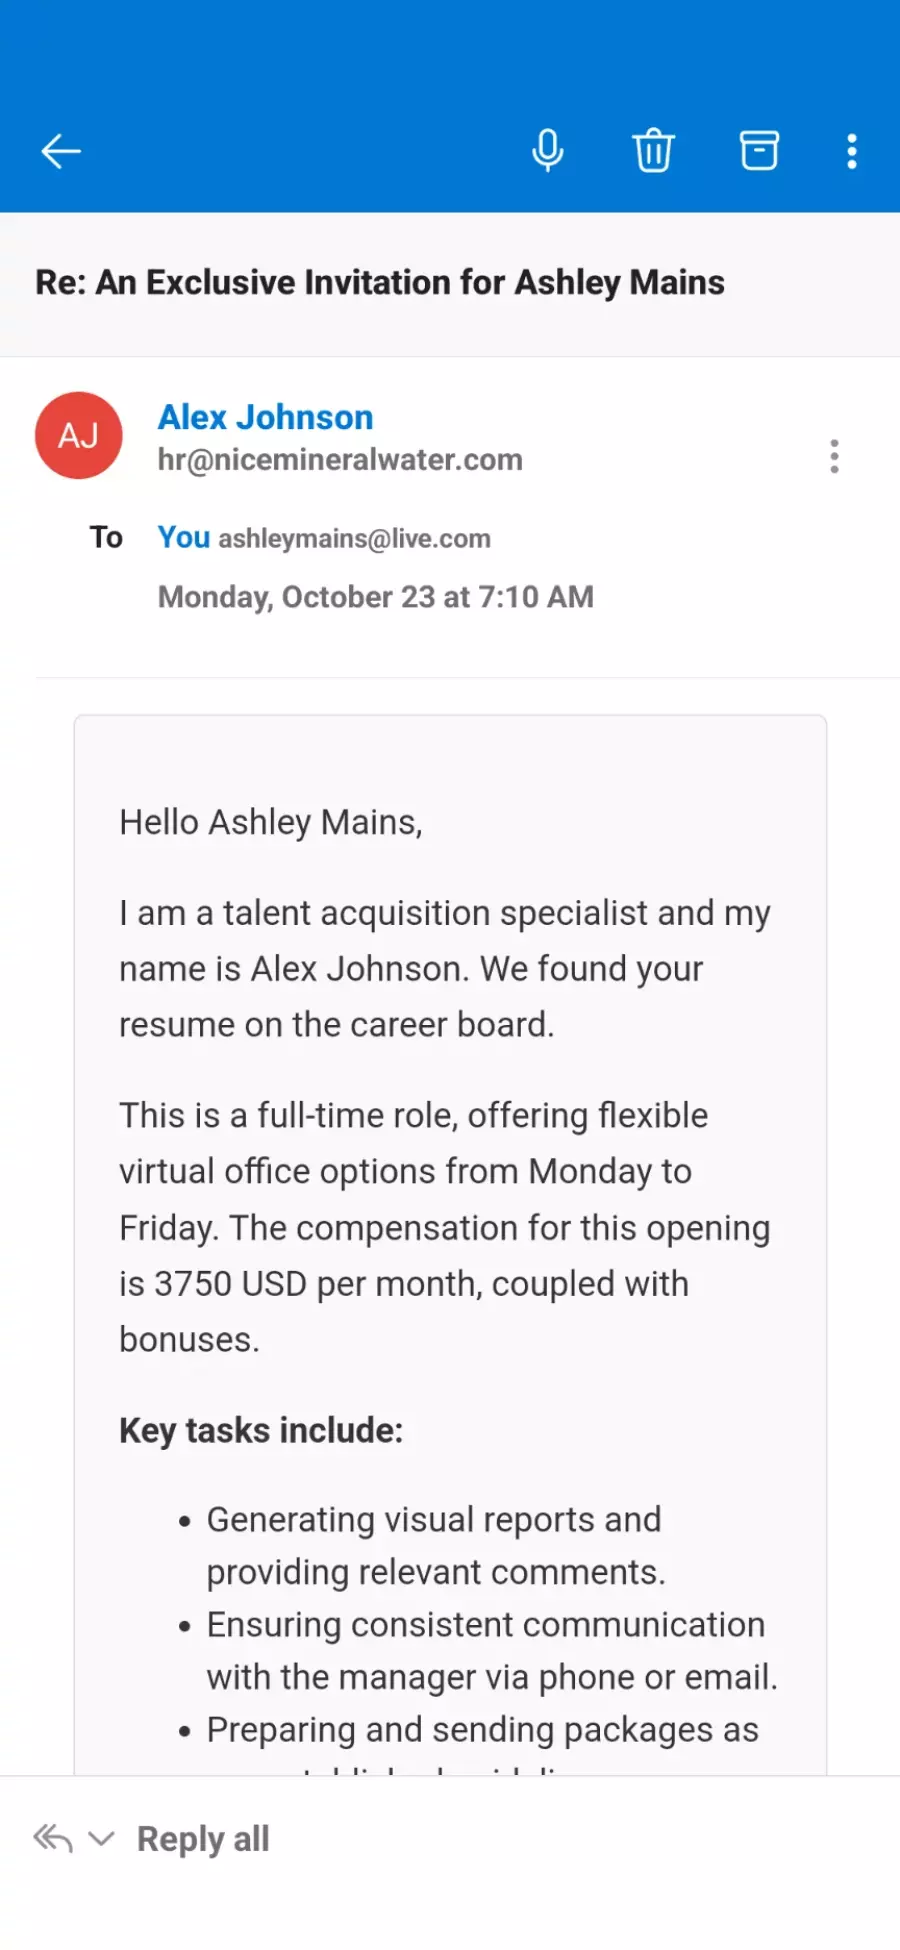
Task: Open Alex Johnson sender name
Action: [266, 417]
